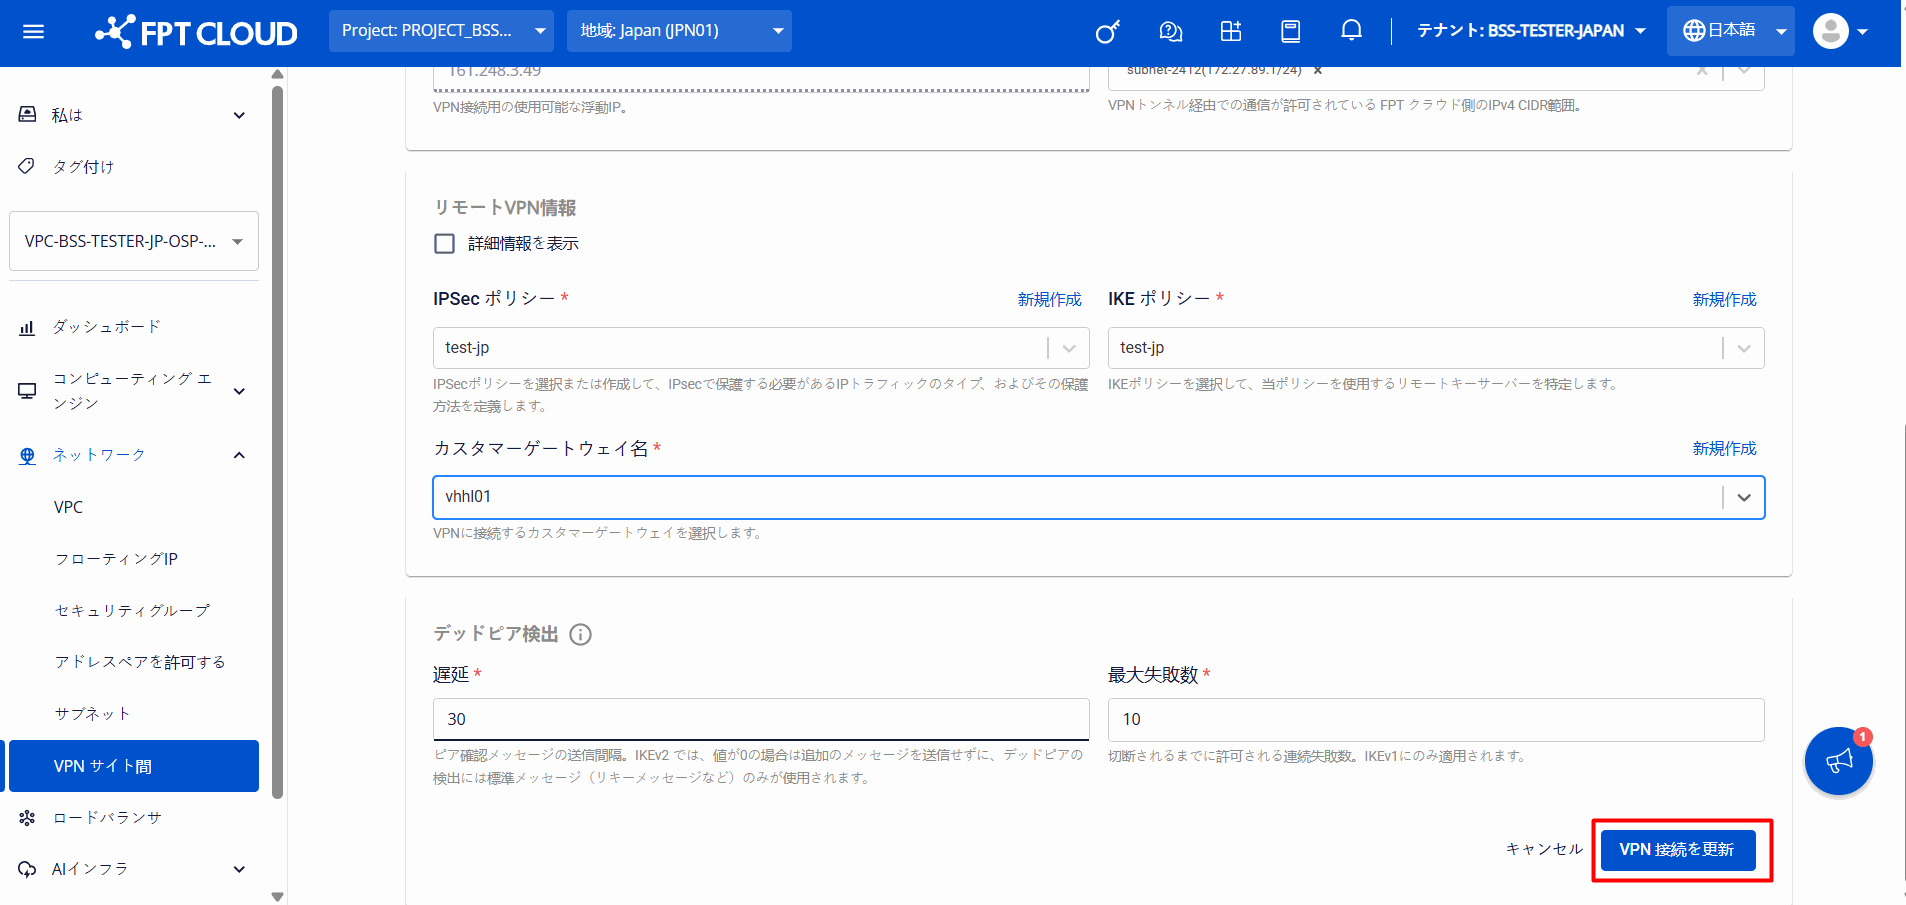Expand コンピューティング エンジン menu
1906x905 pixels.
[x=239, y=391]
